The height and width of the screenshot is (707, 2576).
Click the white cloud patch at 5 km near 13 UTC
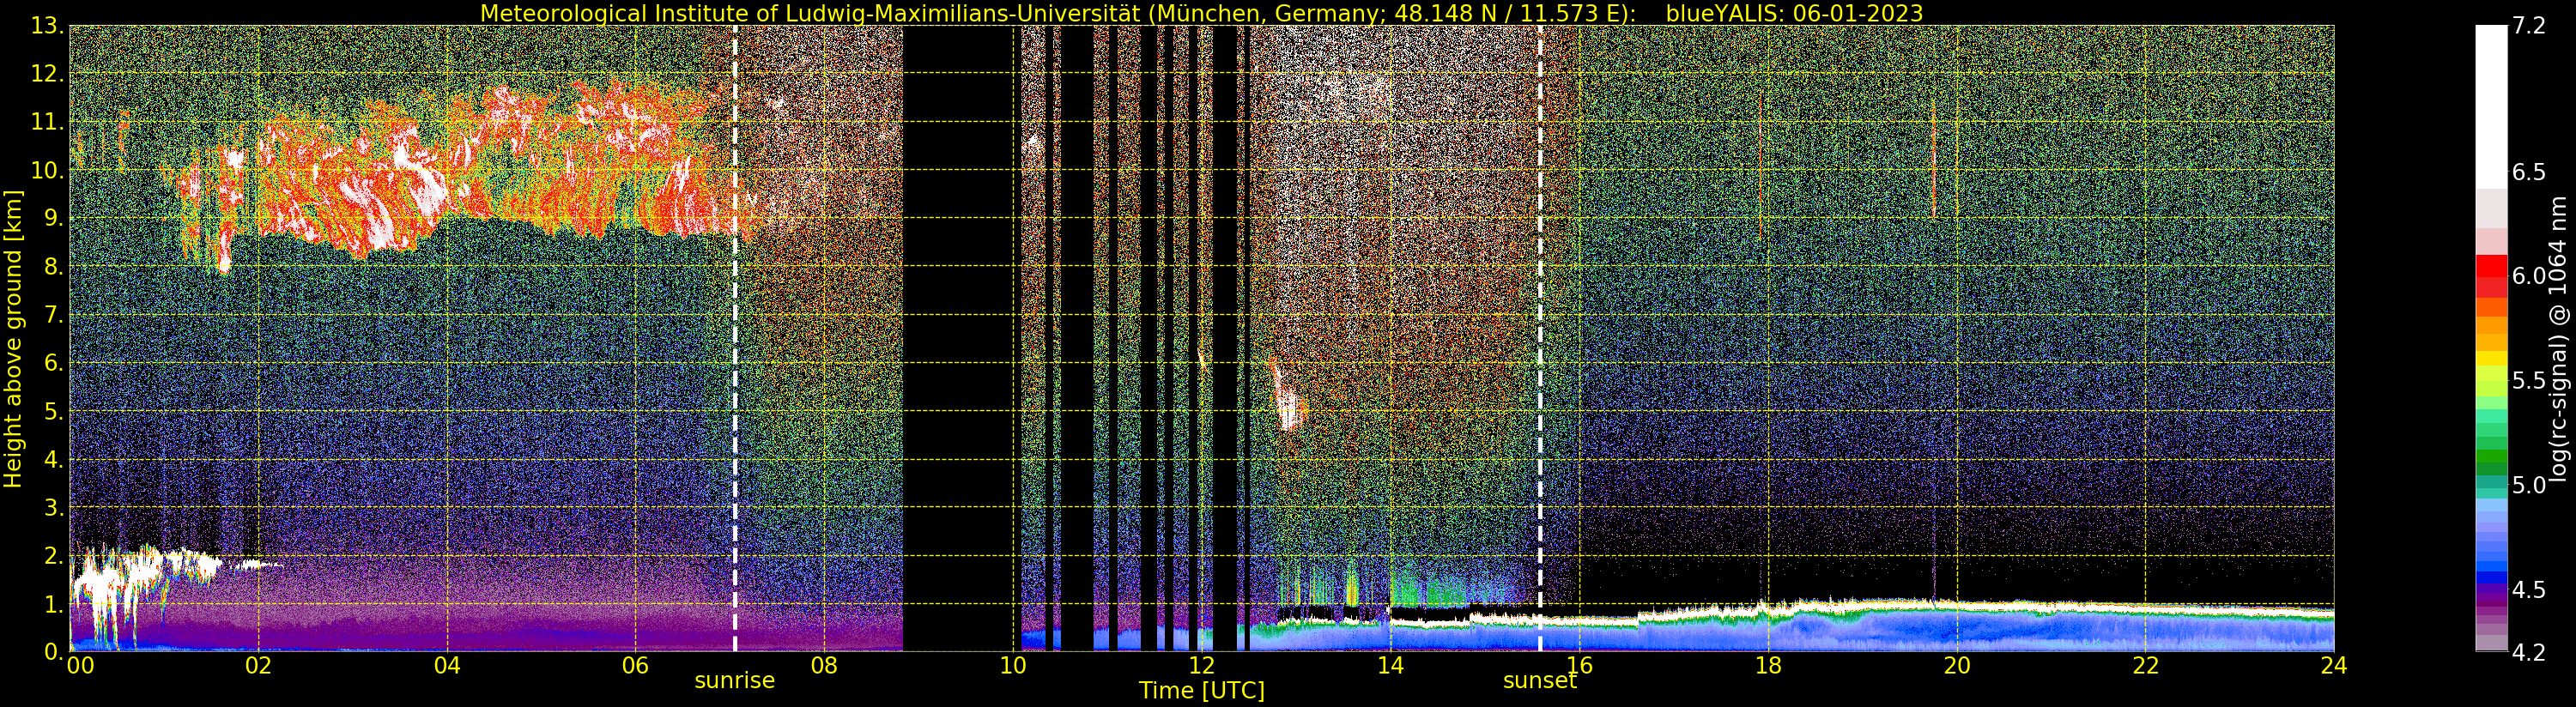[1290, 410]
